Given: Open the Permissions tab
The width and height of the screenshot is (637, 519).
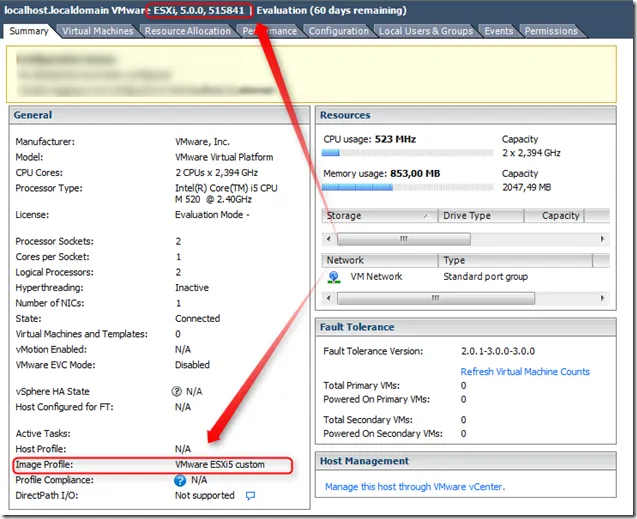Looking at the screenshot, I should (550, 31).
